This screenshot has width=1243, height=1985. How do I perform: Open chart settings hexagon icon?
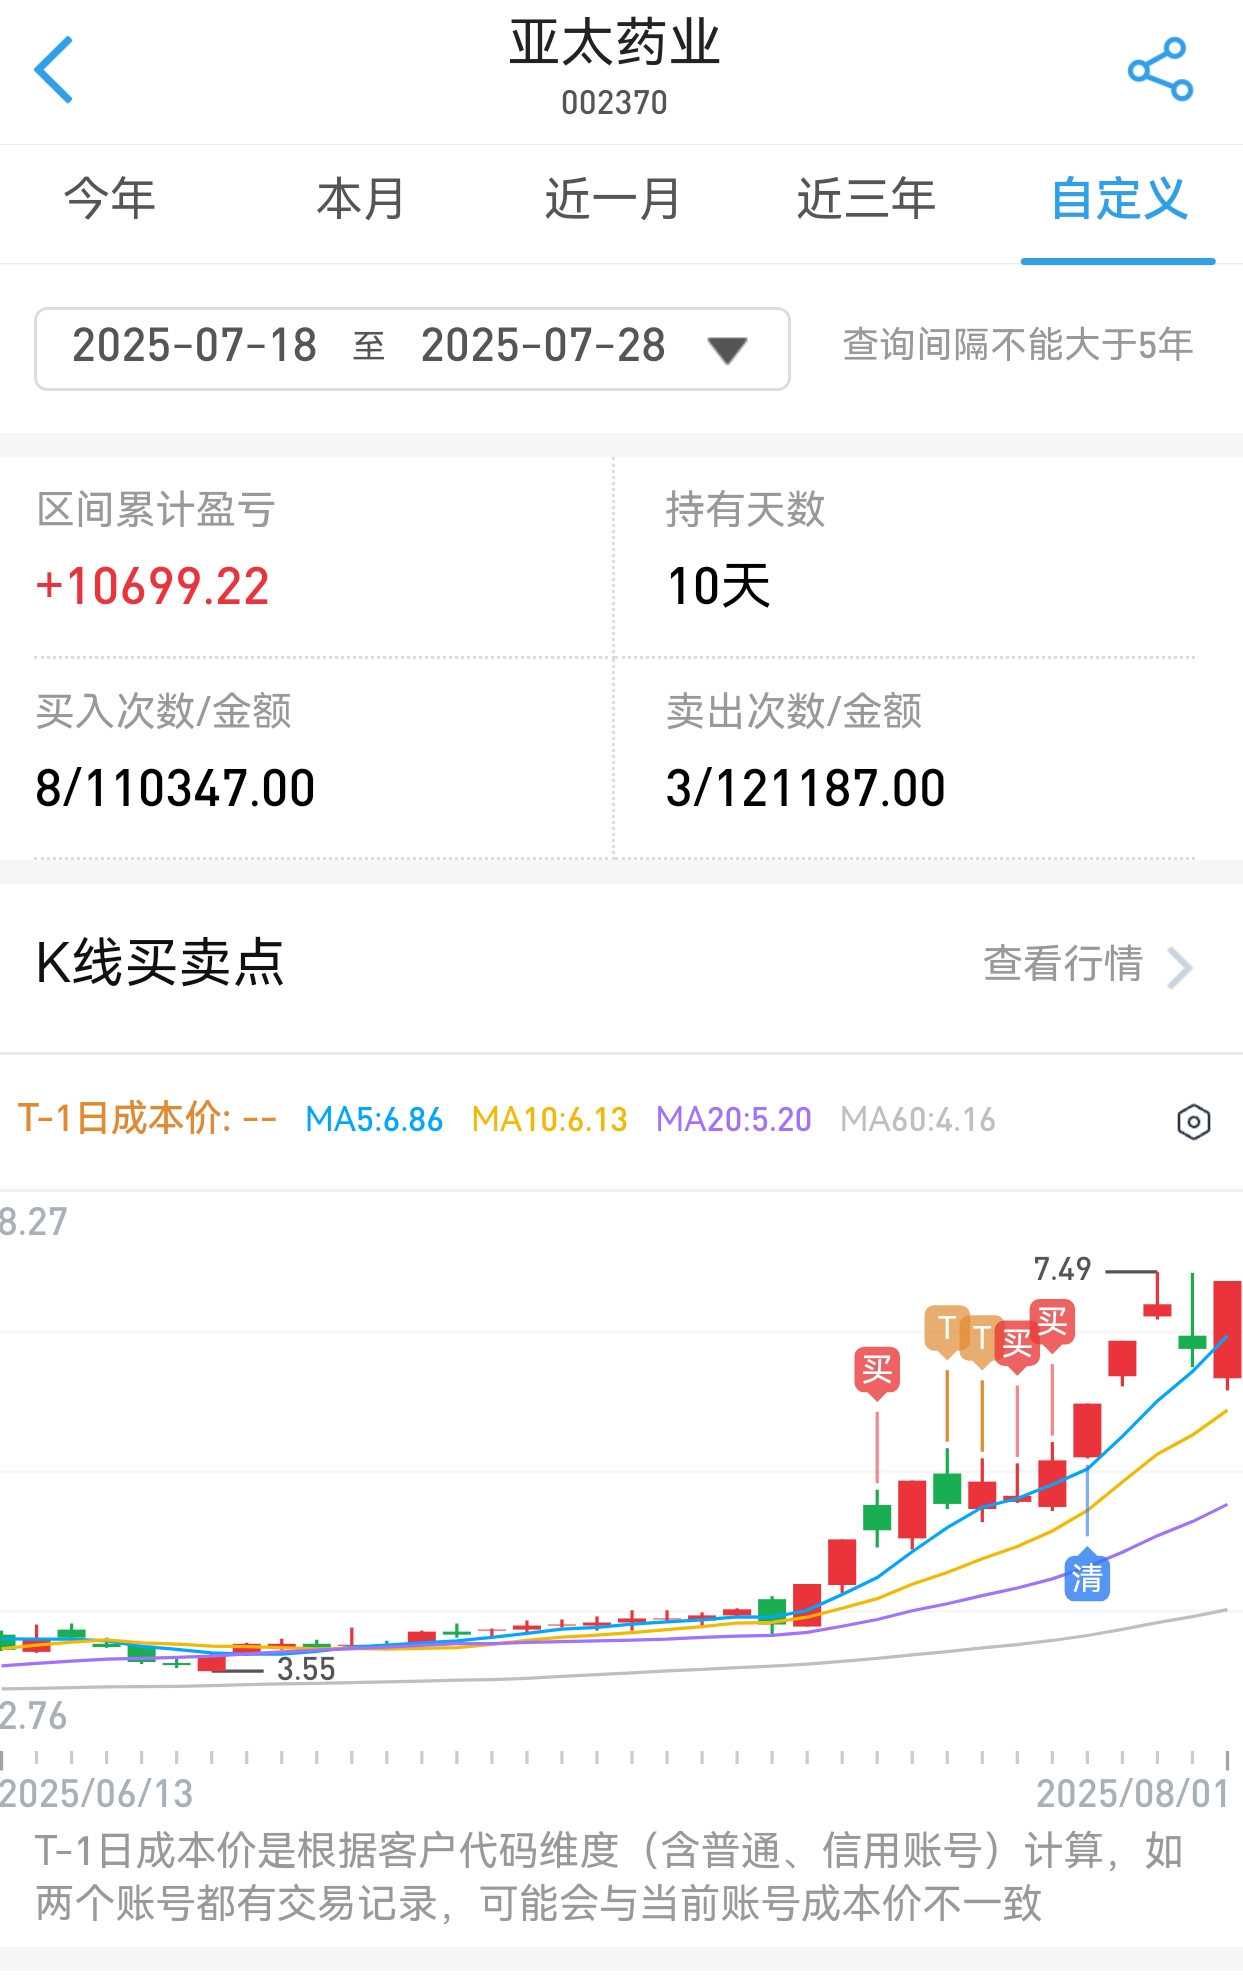[x=1193, y=1122]
